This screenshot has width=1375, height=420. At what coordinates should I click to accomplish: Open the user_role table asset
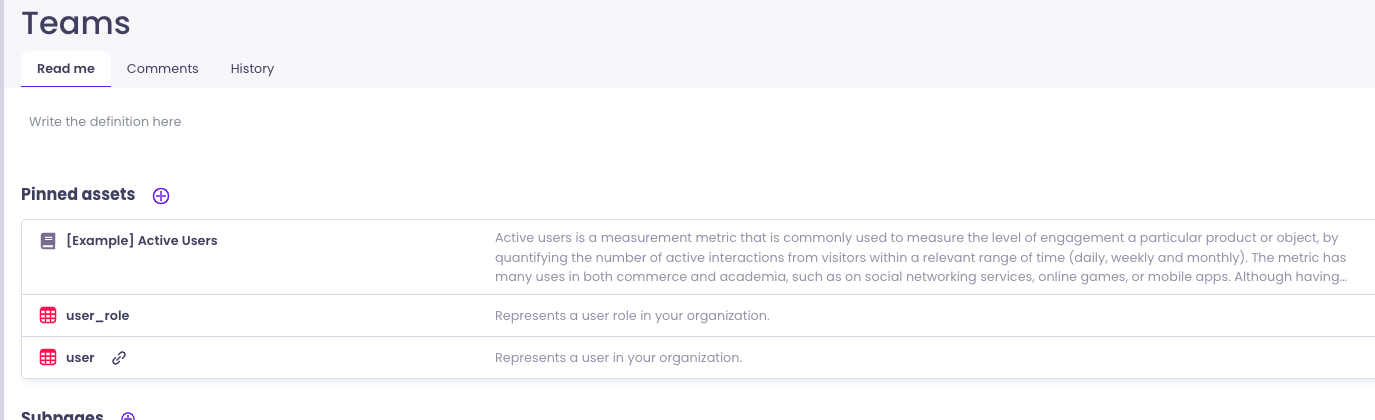coord(97,316)
